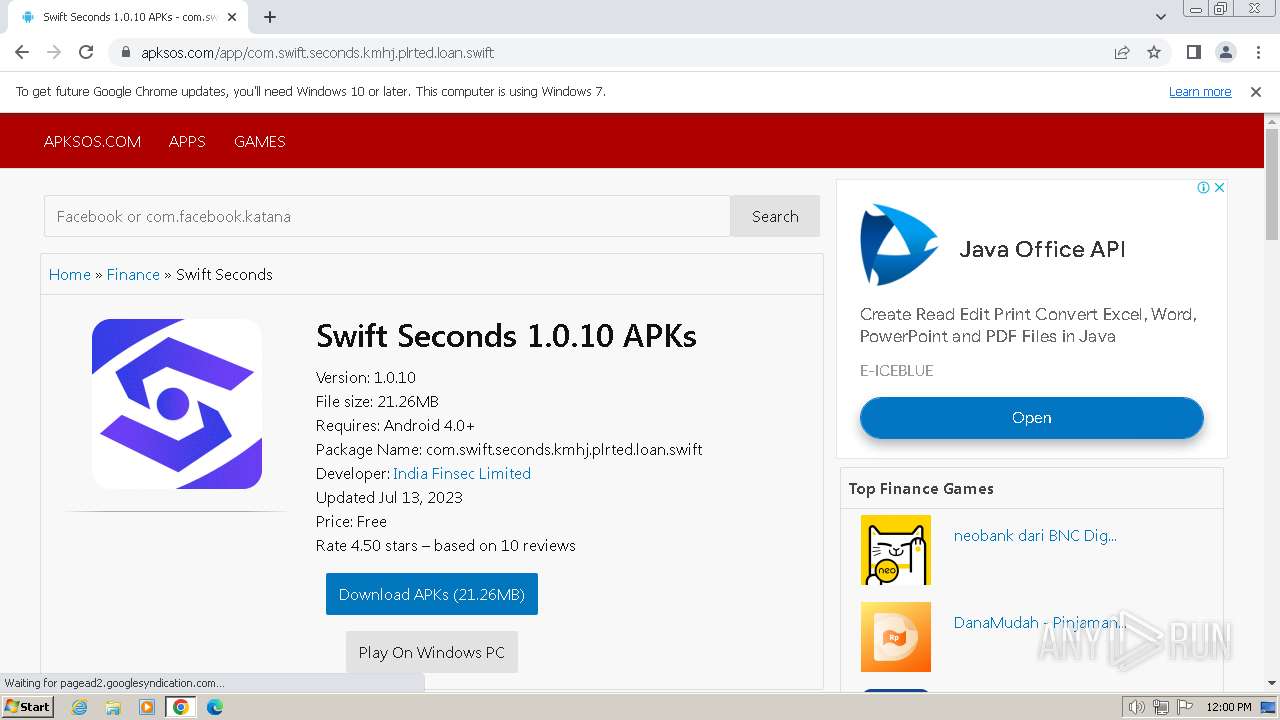This screenshot has height=720, width=1280.
Task: Click the Open button in the ad
Action: (x=1032, y=418)
